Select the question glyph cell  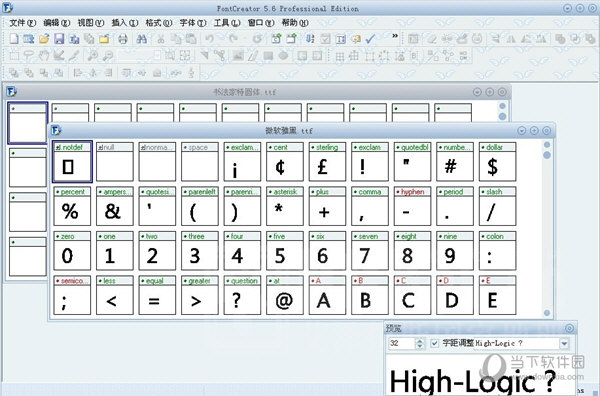242,295
